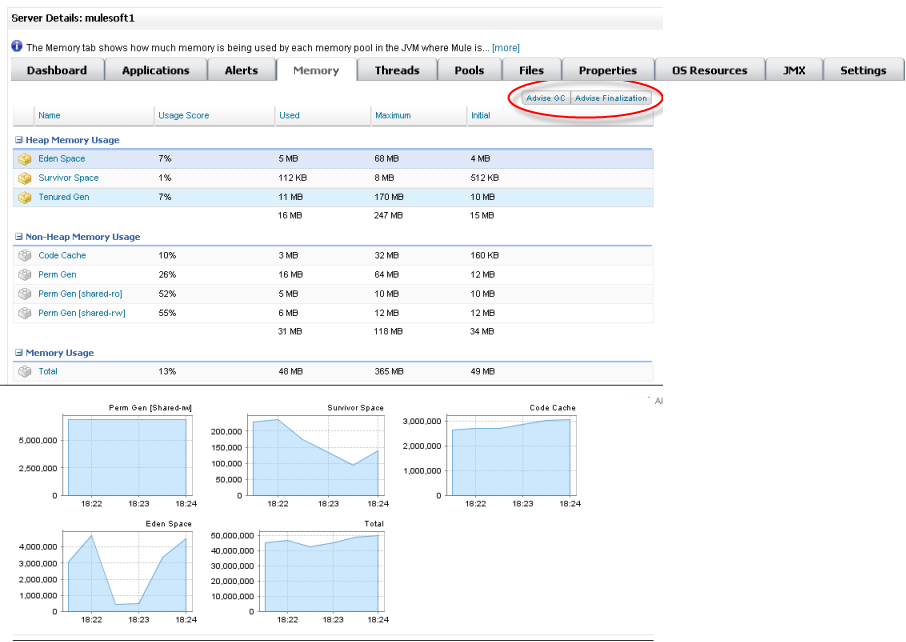The height and width of the screenshot is (642, 906).
Task: Collapse the Memory Usage section
Action: (18, 353)
